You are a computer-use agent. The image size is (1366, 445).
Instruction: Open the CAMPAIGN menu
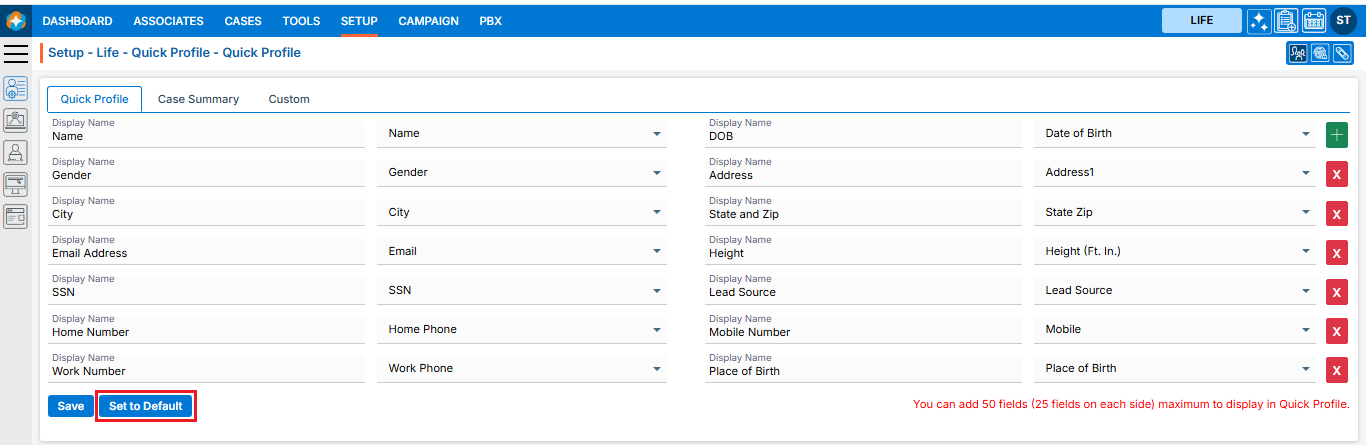point(428,21)
